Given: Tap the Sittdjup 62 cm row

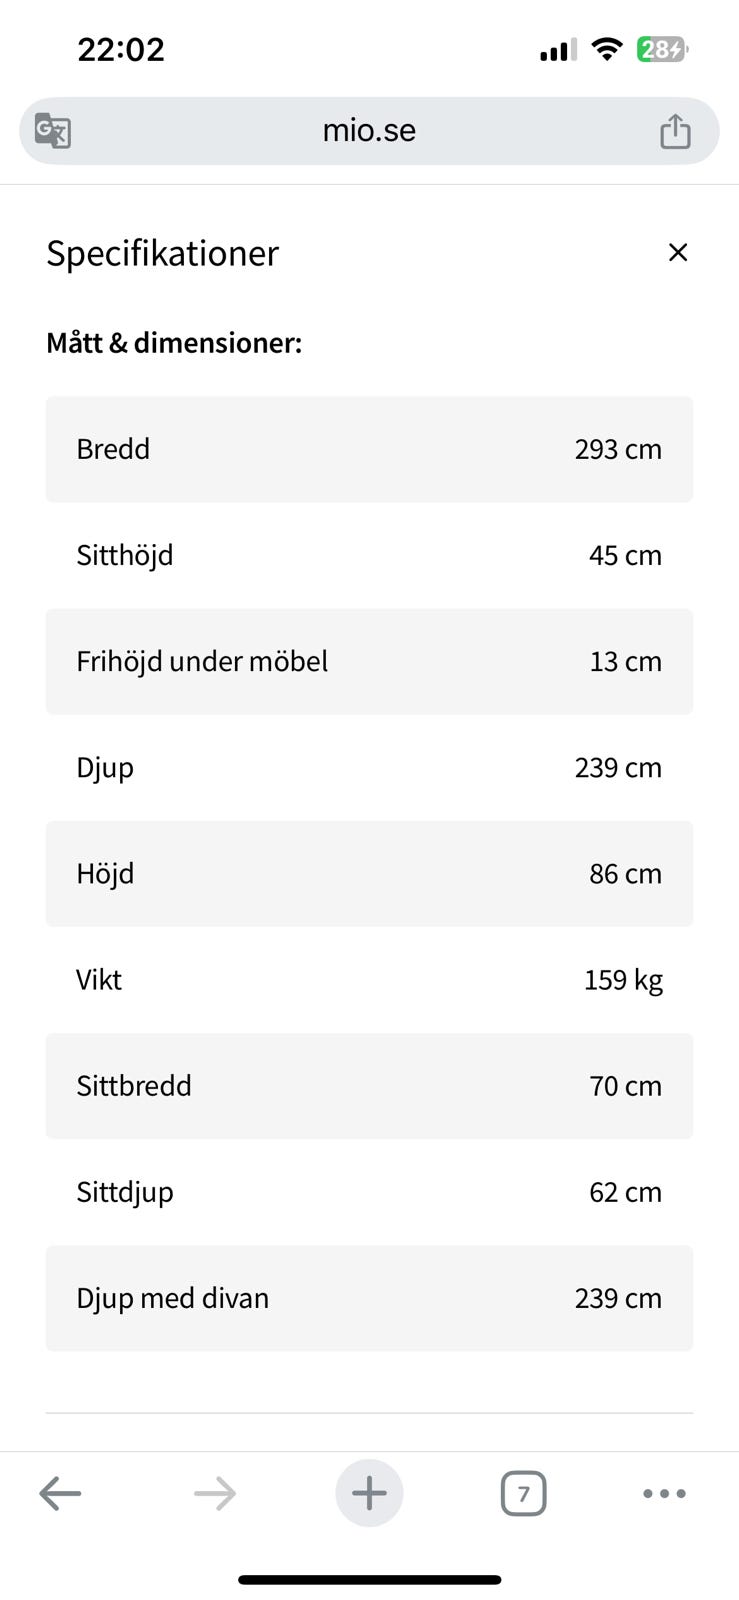Looking at the screenshot, I should pos(369,1191).
